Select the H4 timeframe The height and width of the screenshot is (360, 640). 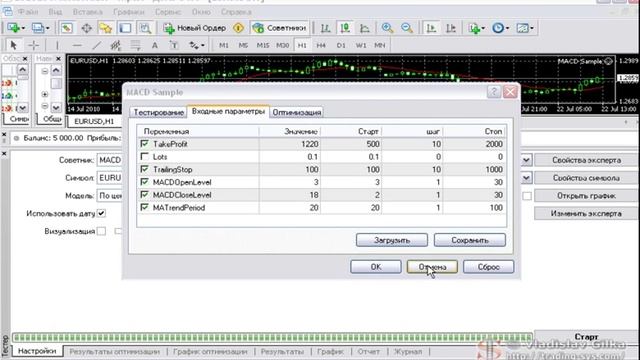click(x=321, y=45)
